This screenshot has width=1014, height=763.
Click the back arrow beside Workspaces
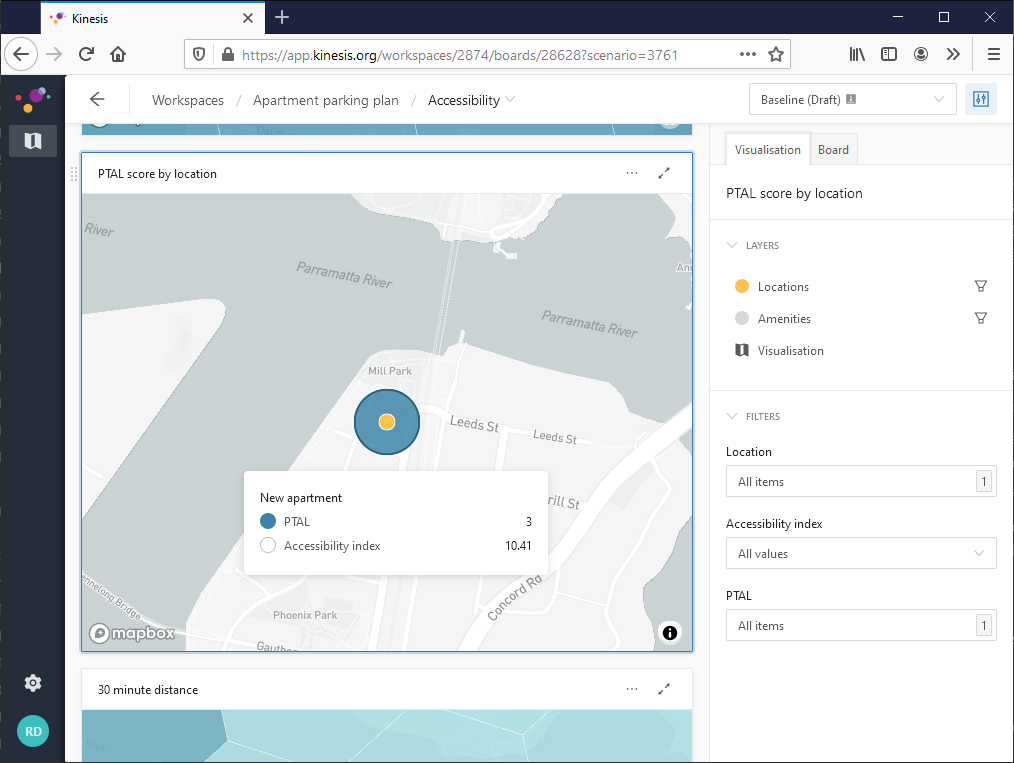point(97,100)
